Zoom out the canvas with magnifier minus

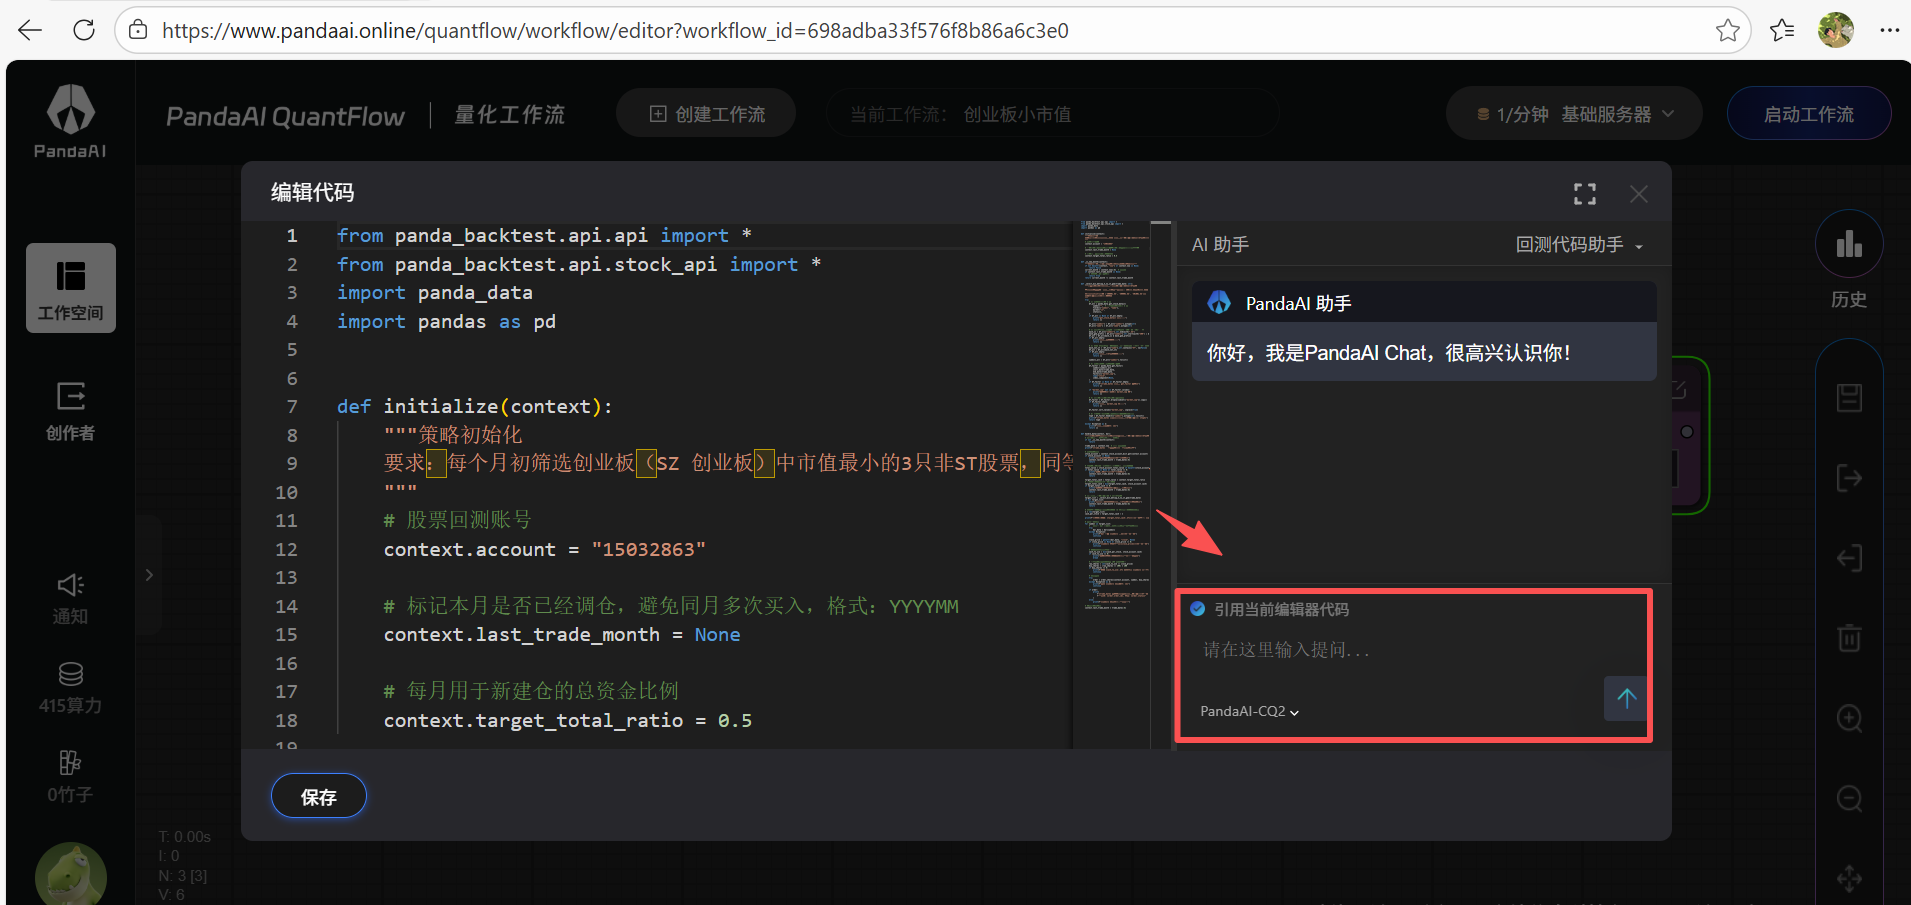point(1849,798)
